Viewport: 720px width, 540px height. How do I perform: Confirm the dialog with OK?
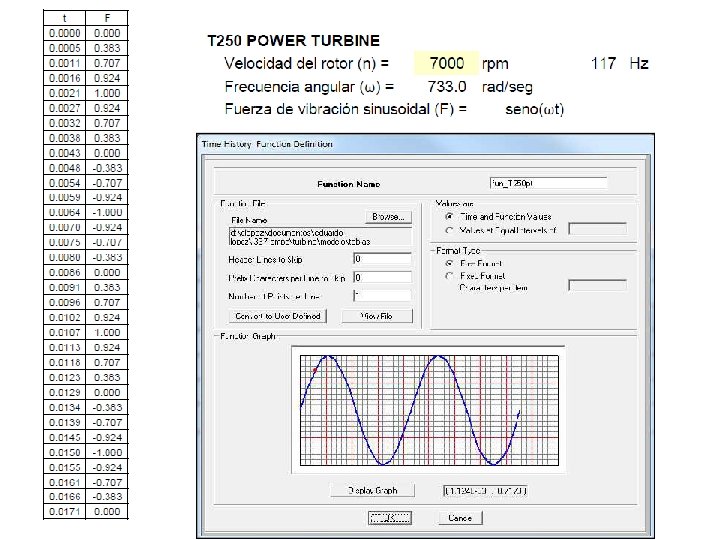coord(390,518)
